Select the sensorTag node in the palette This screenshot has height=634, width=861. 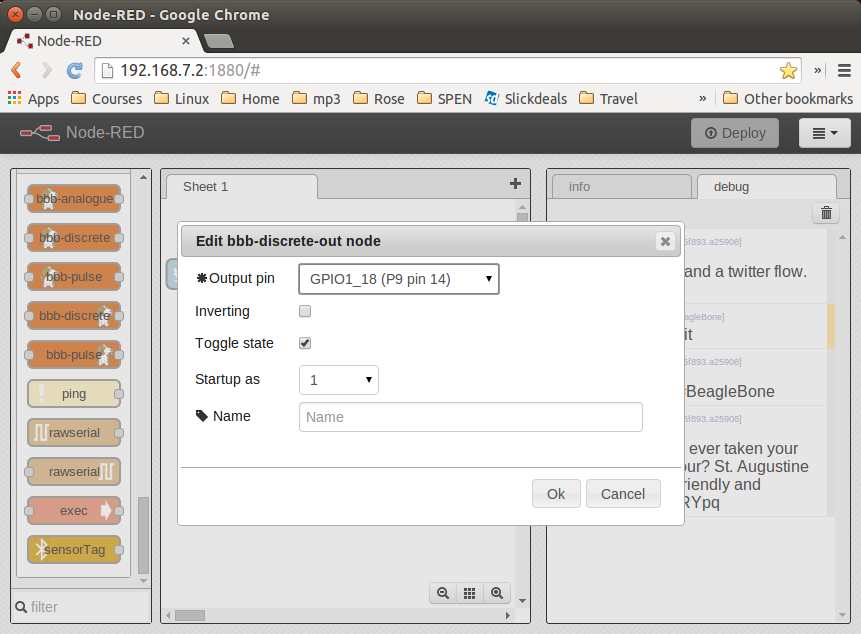pos(75,549)
